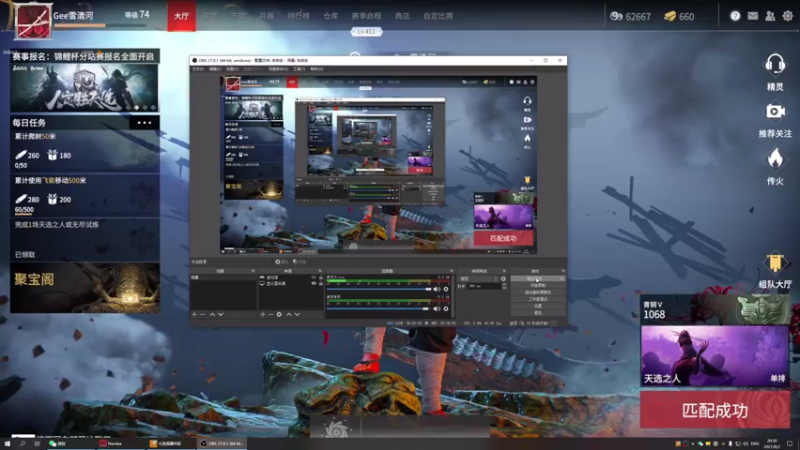Add a new source in OBS

coord(263,314)
